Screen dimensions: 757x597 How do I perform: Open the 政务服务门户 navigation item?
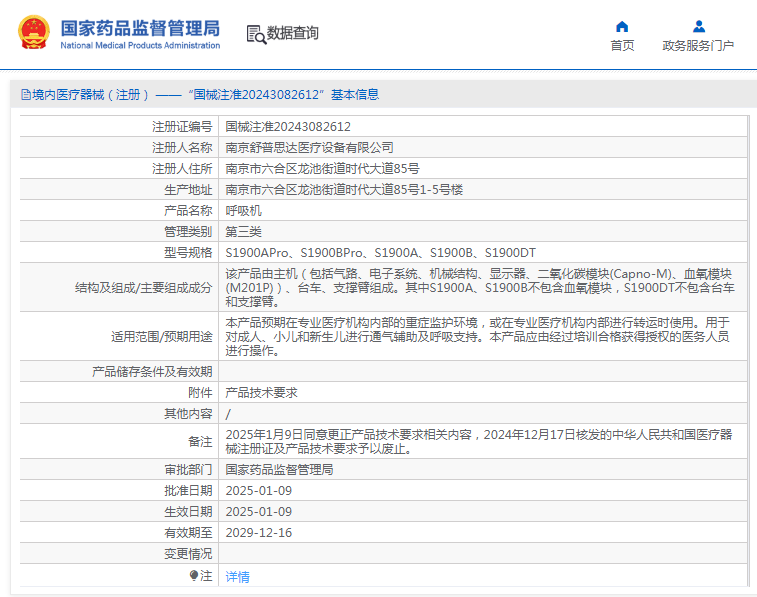[x=698, y=46]
